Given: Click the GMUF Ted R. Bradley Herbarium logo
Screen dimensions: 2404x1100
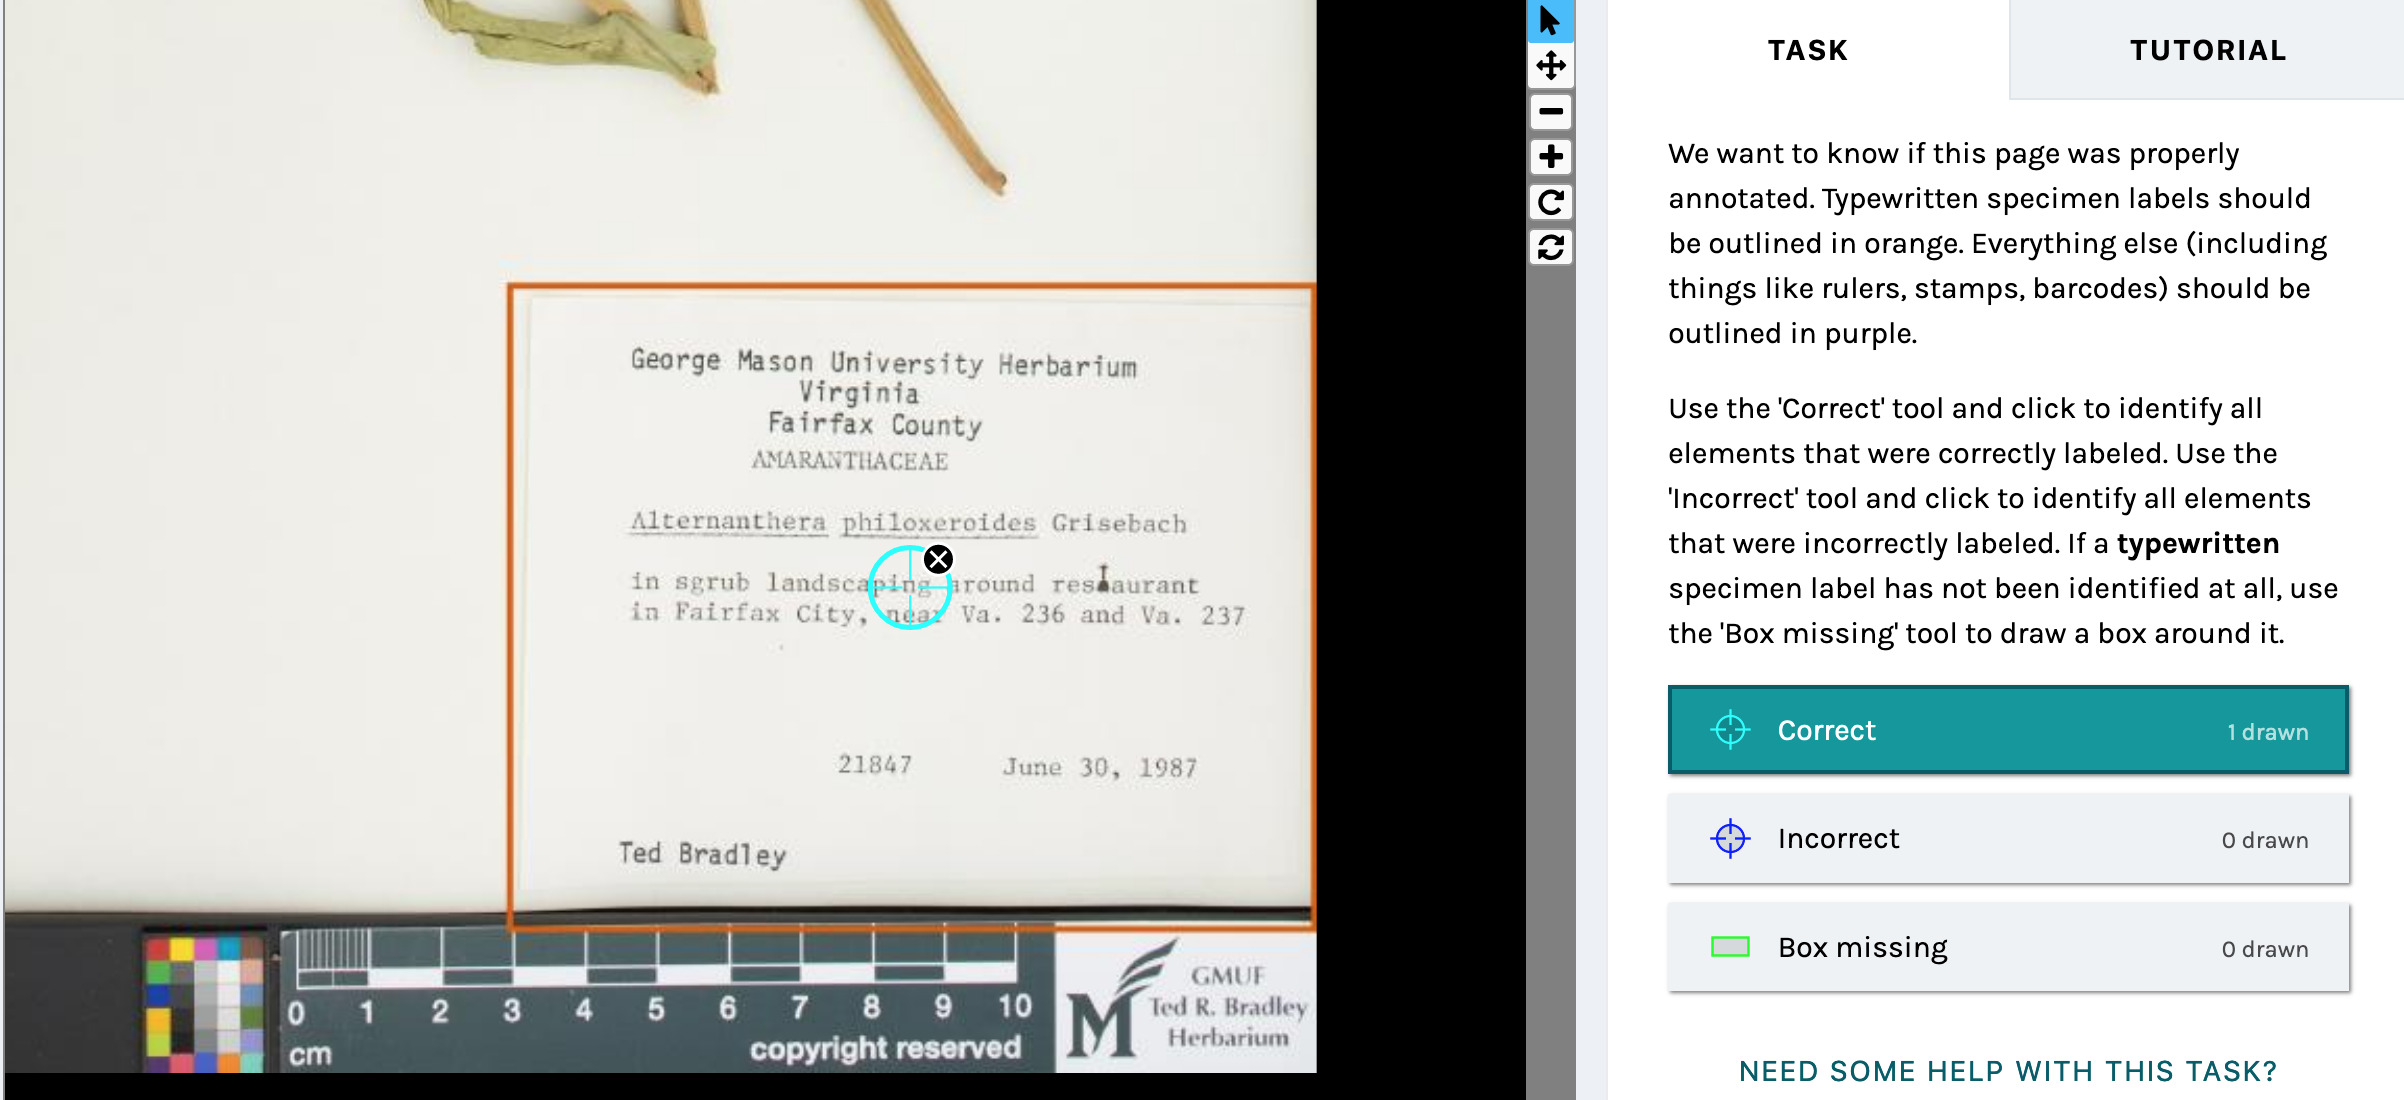Looking at the screenshot, I should [1186, 1003].
